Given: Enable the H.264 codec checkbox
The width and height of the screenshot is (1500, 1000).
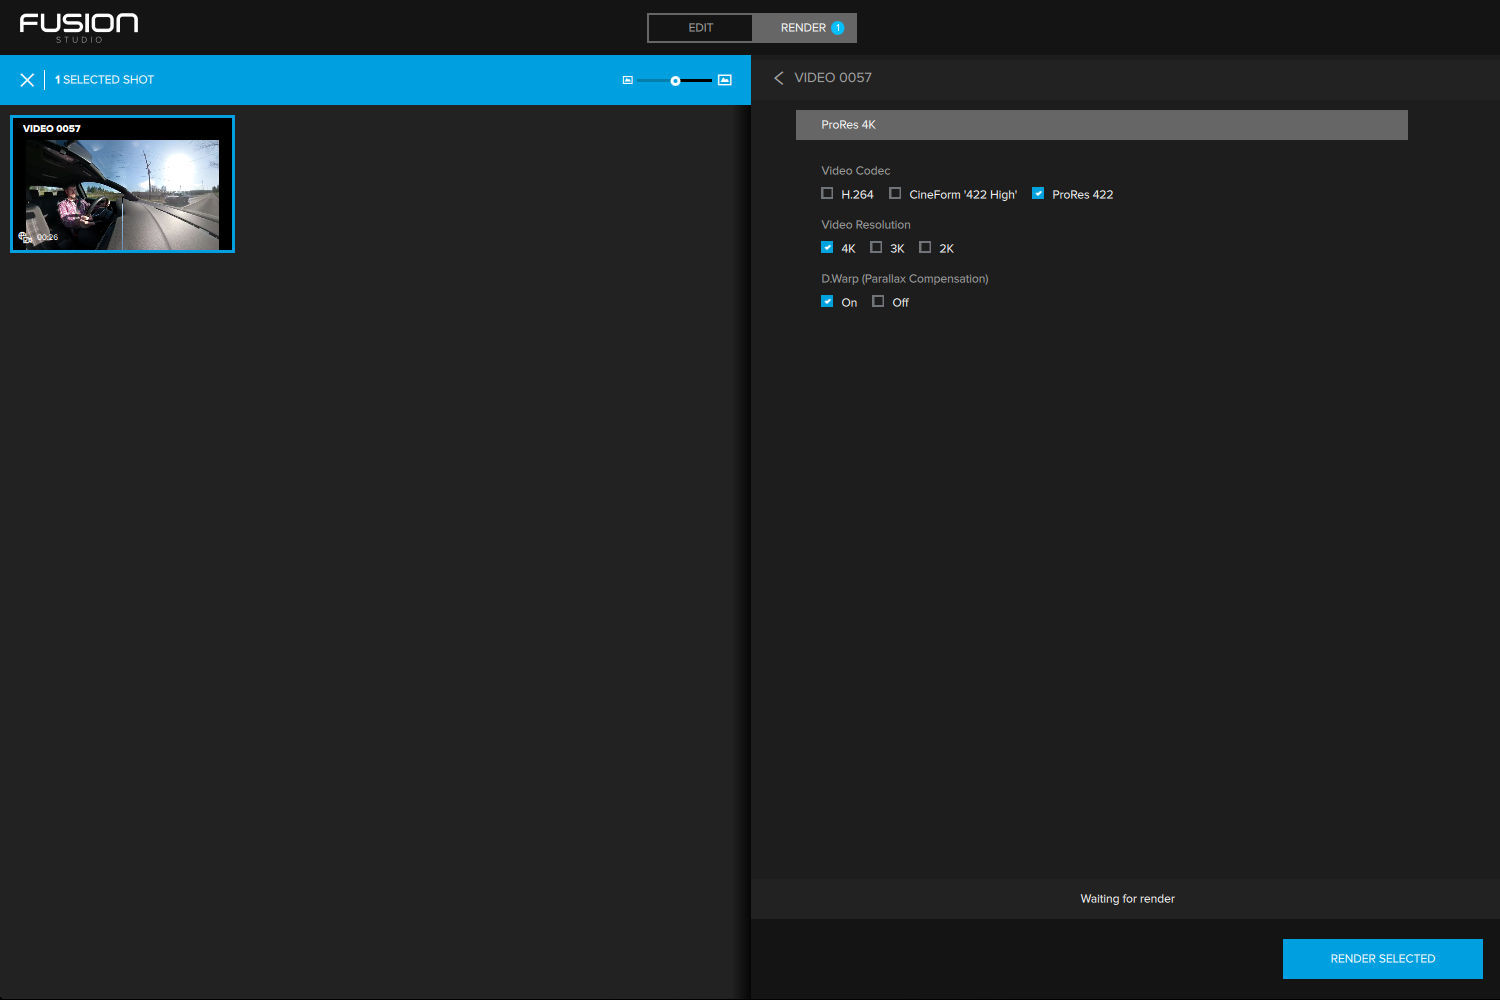Looking at the screenshot, I should pos(827,193).
